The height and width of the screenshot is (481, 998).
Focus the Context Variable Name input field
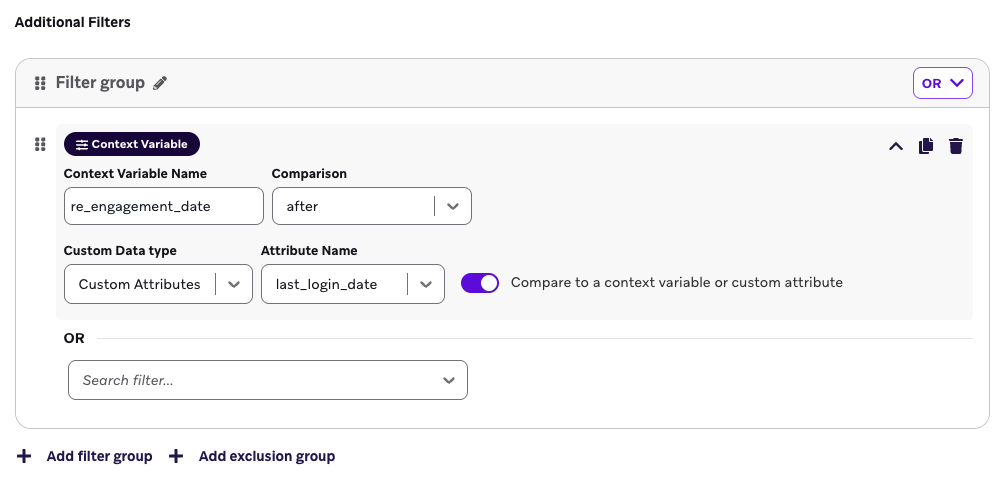click(162, 206)
